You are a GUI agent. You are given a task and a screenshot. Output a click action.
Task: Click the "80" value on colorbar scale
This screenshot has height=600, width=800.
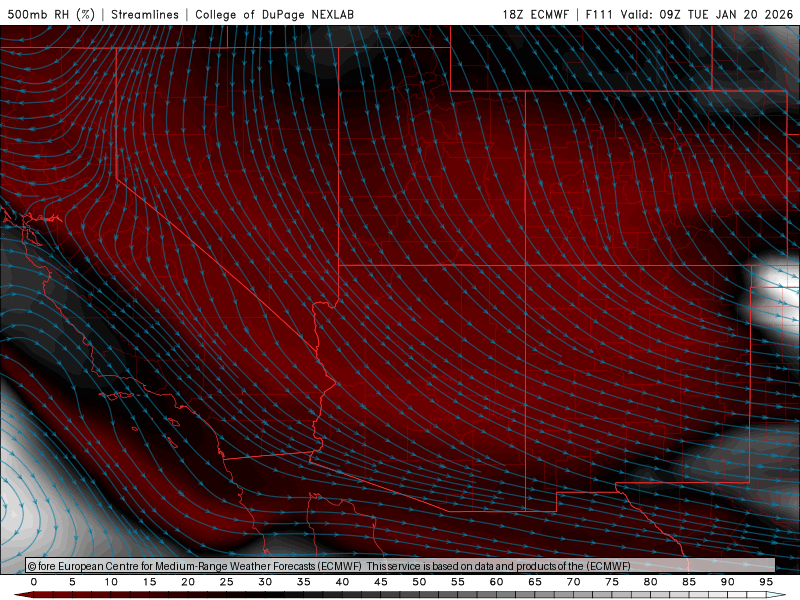coord(650,582)
